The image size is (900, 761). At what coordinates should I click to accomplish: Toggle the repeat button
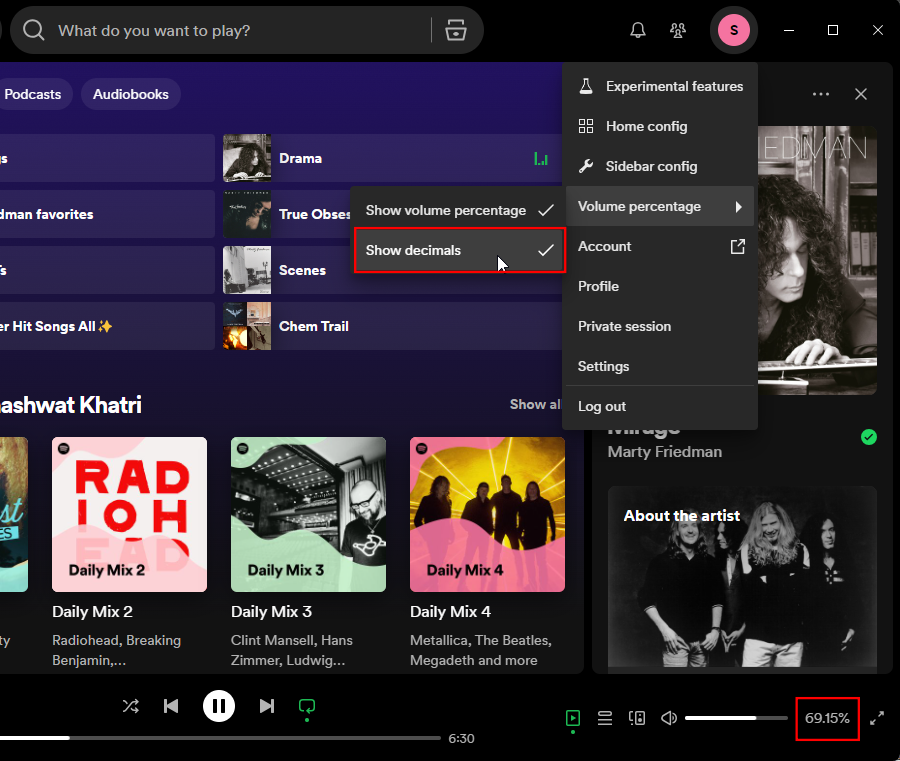pos(307,706)
